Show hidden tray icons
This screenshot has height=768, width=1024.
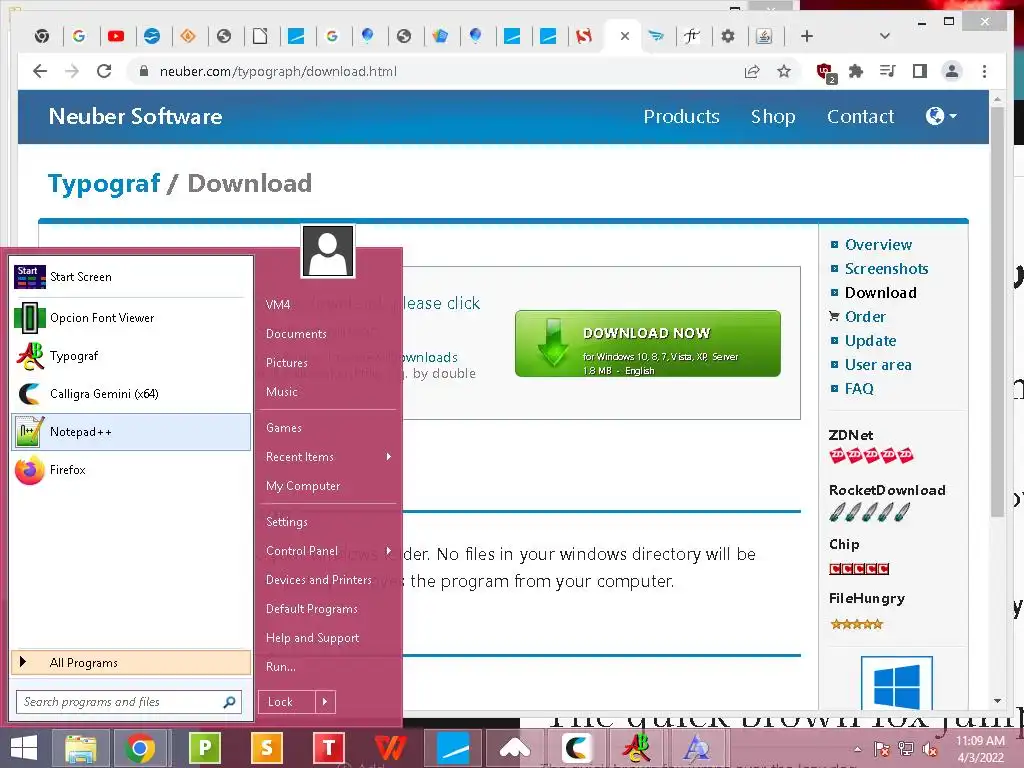(x=857, y=749)
